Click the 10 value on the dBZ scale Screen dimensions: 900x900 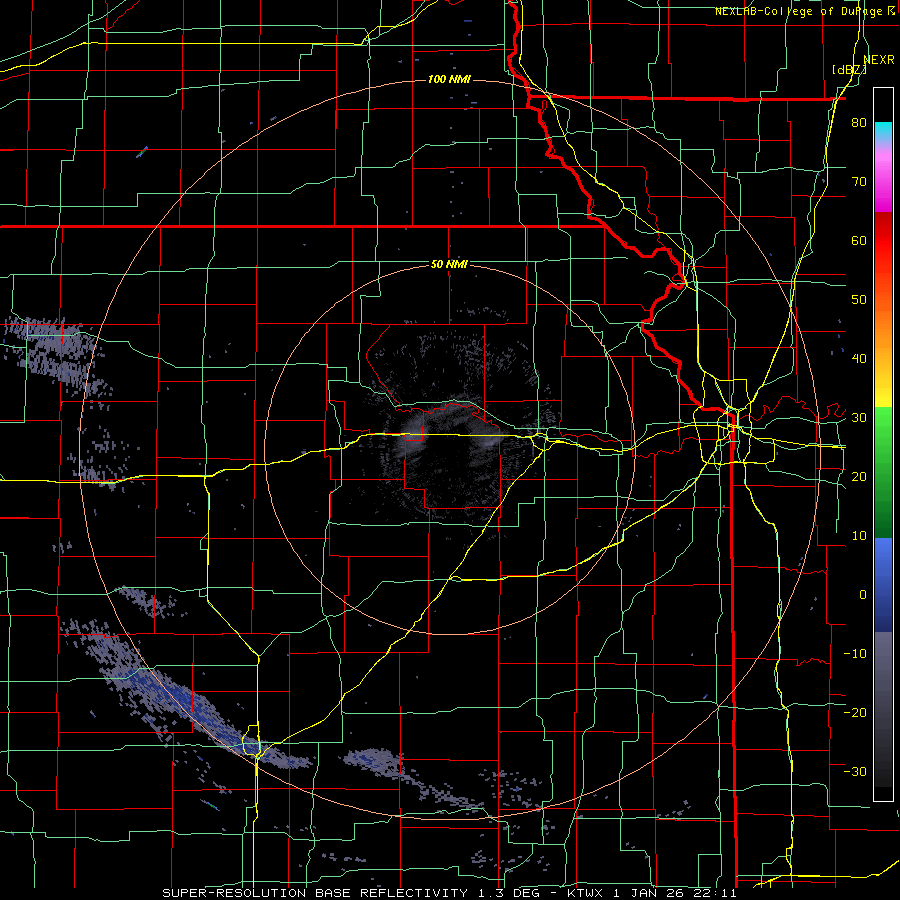pos(859,536)
